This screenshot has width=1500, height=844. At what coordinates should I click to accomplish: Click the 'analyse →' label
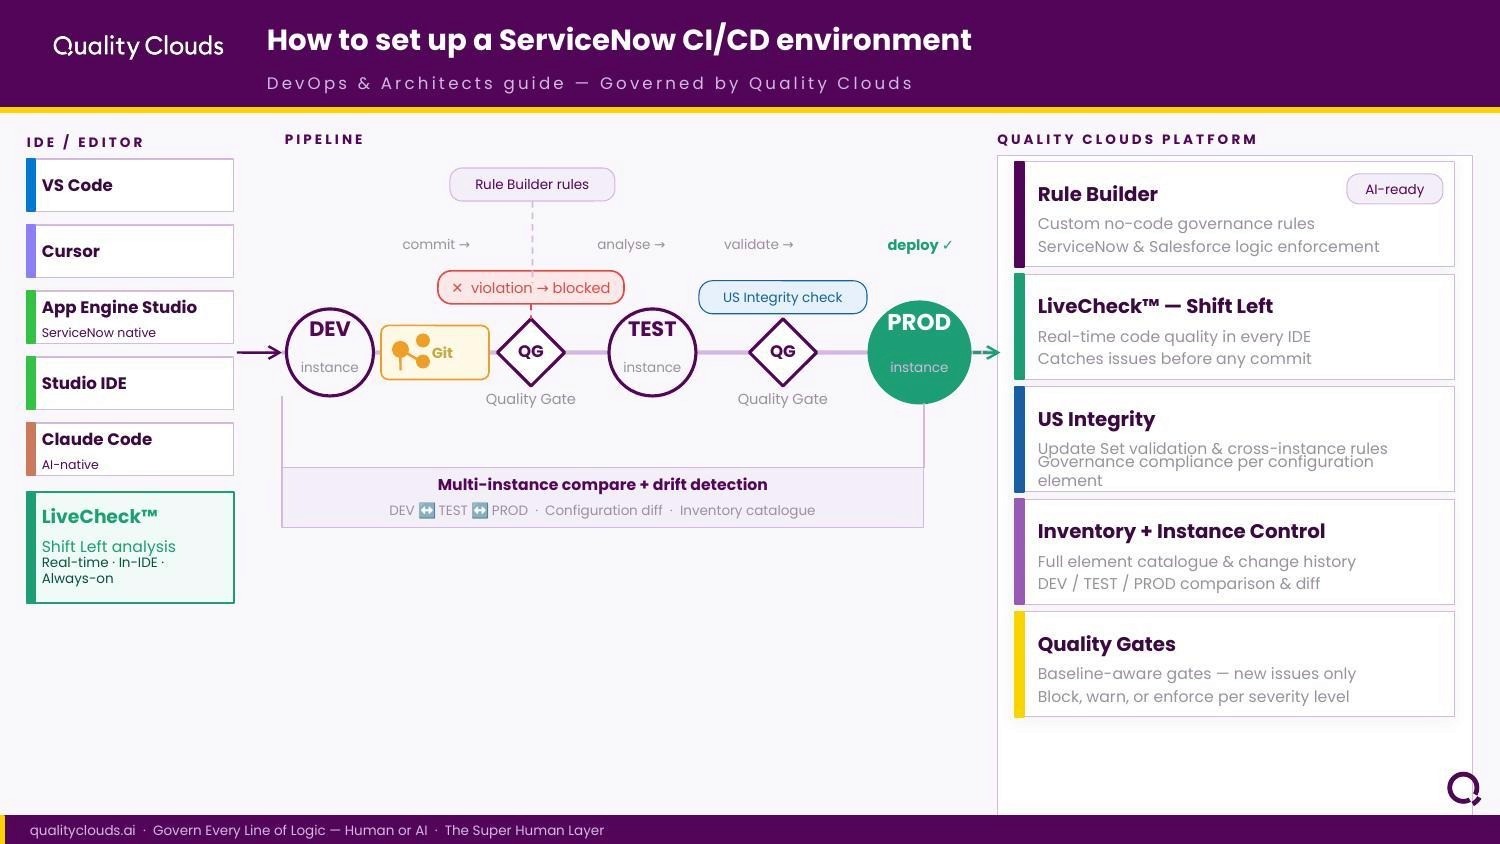pyautogui.click(x=631, y=244)
